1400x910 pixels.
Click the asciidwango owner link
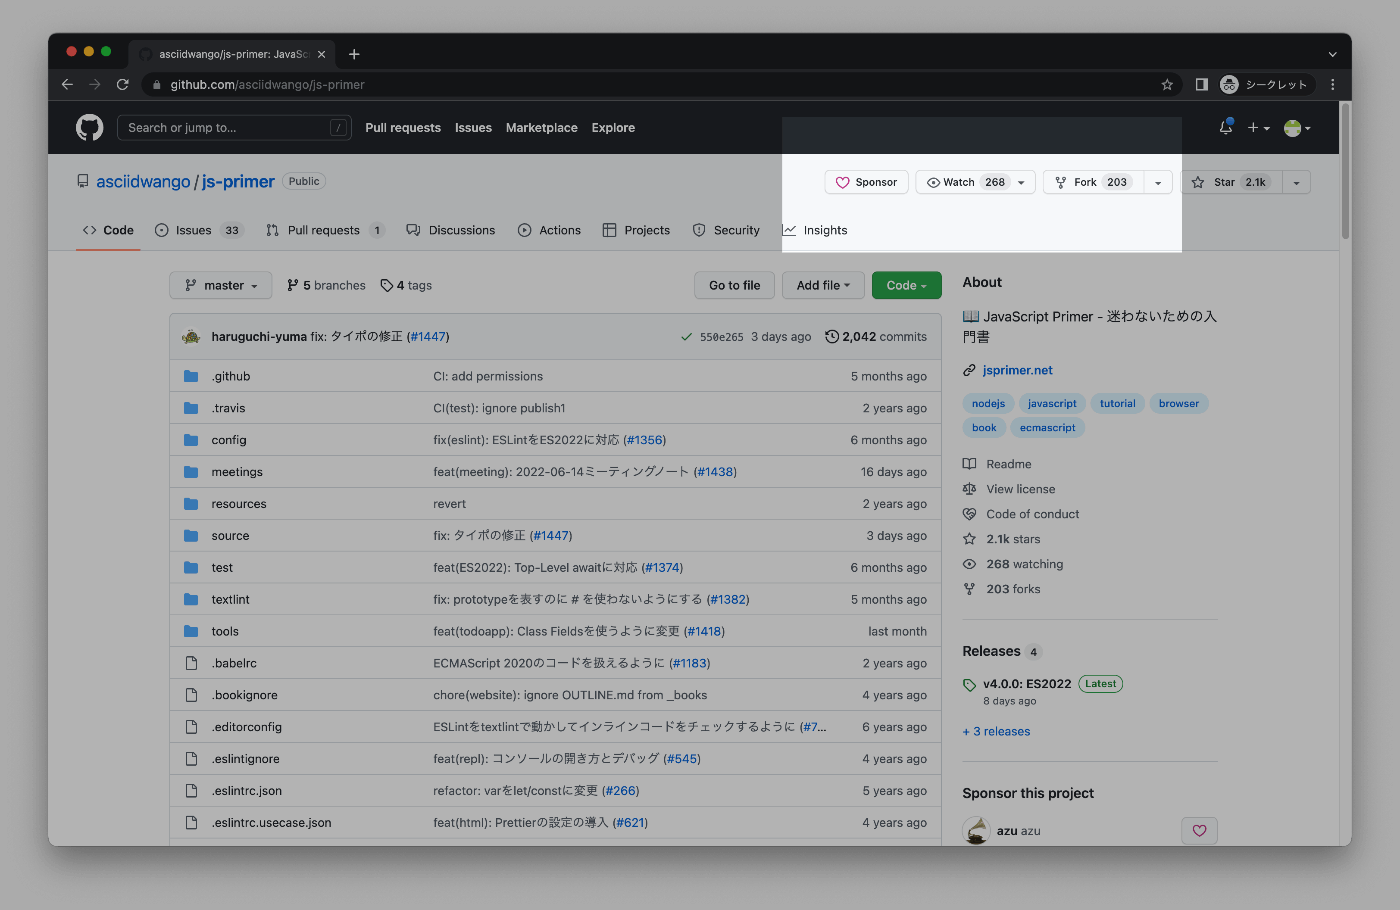pos(143,181)
